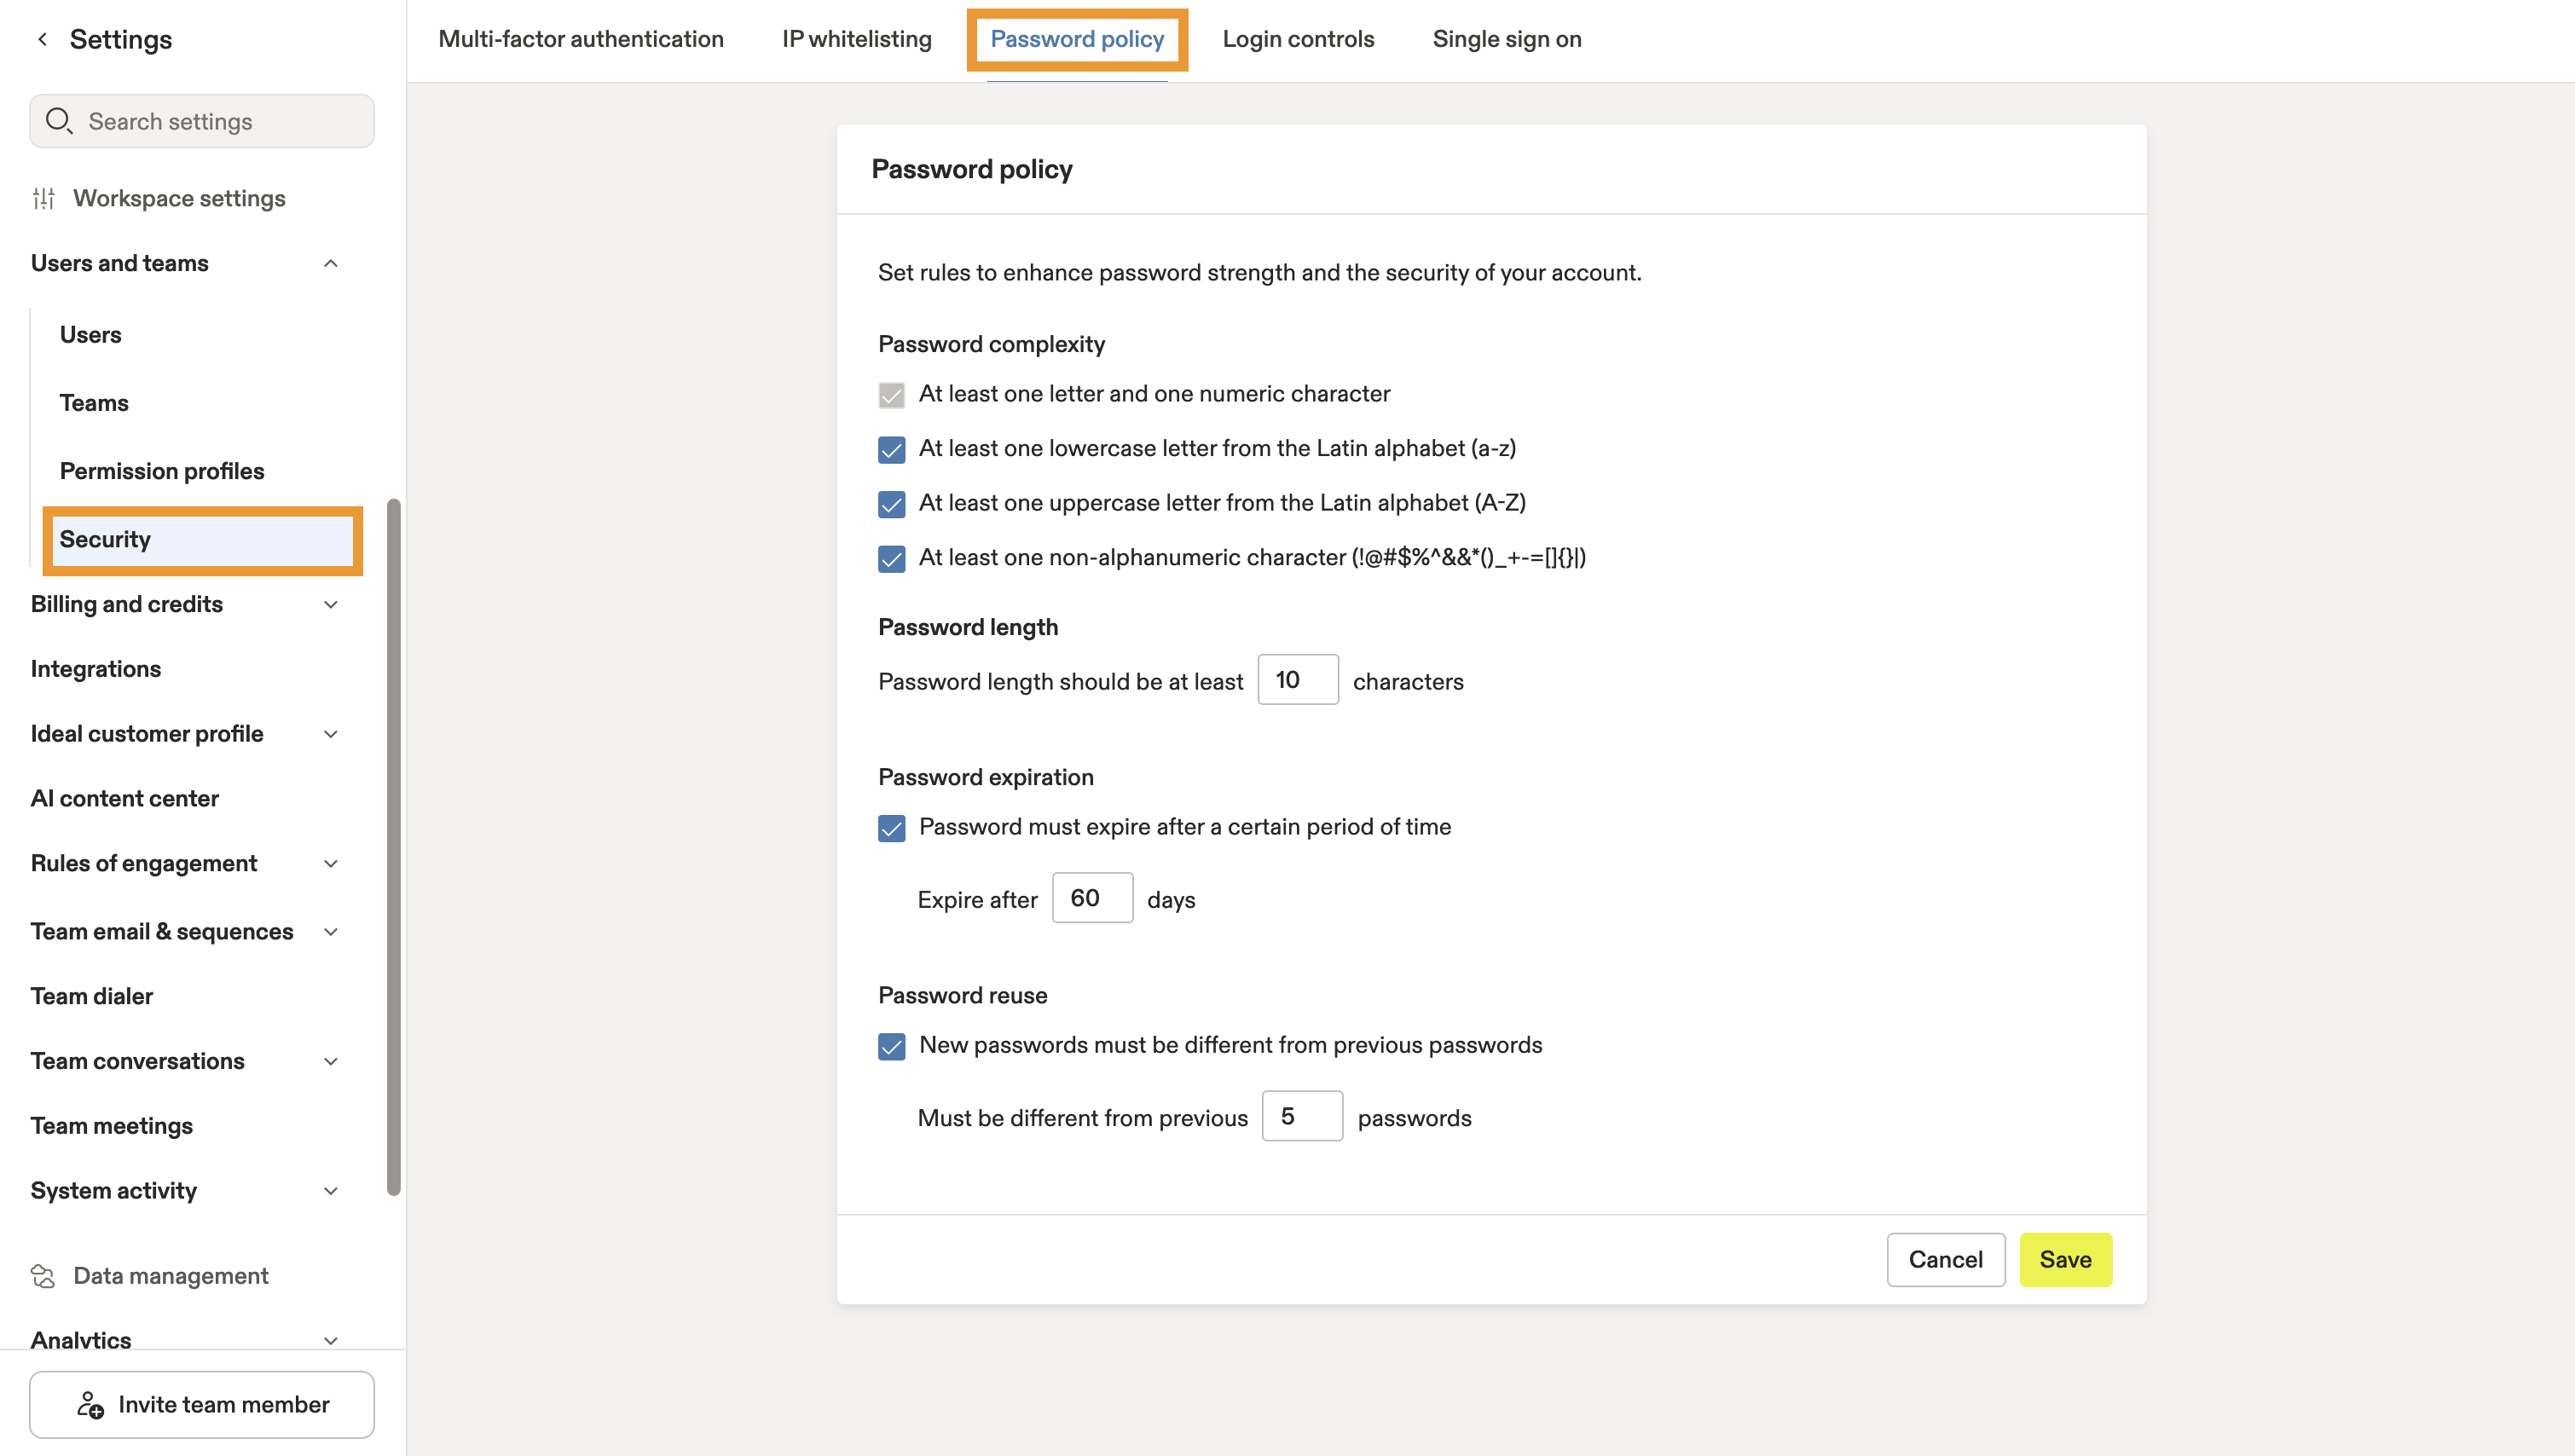Switch to IP whitelisting tab
The width and height of the screenshot is (2575, 1456).
tap(856, 39)
